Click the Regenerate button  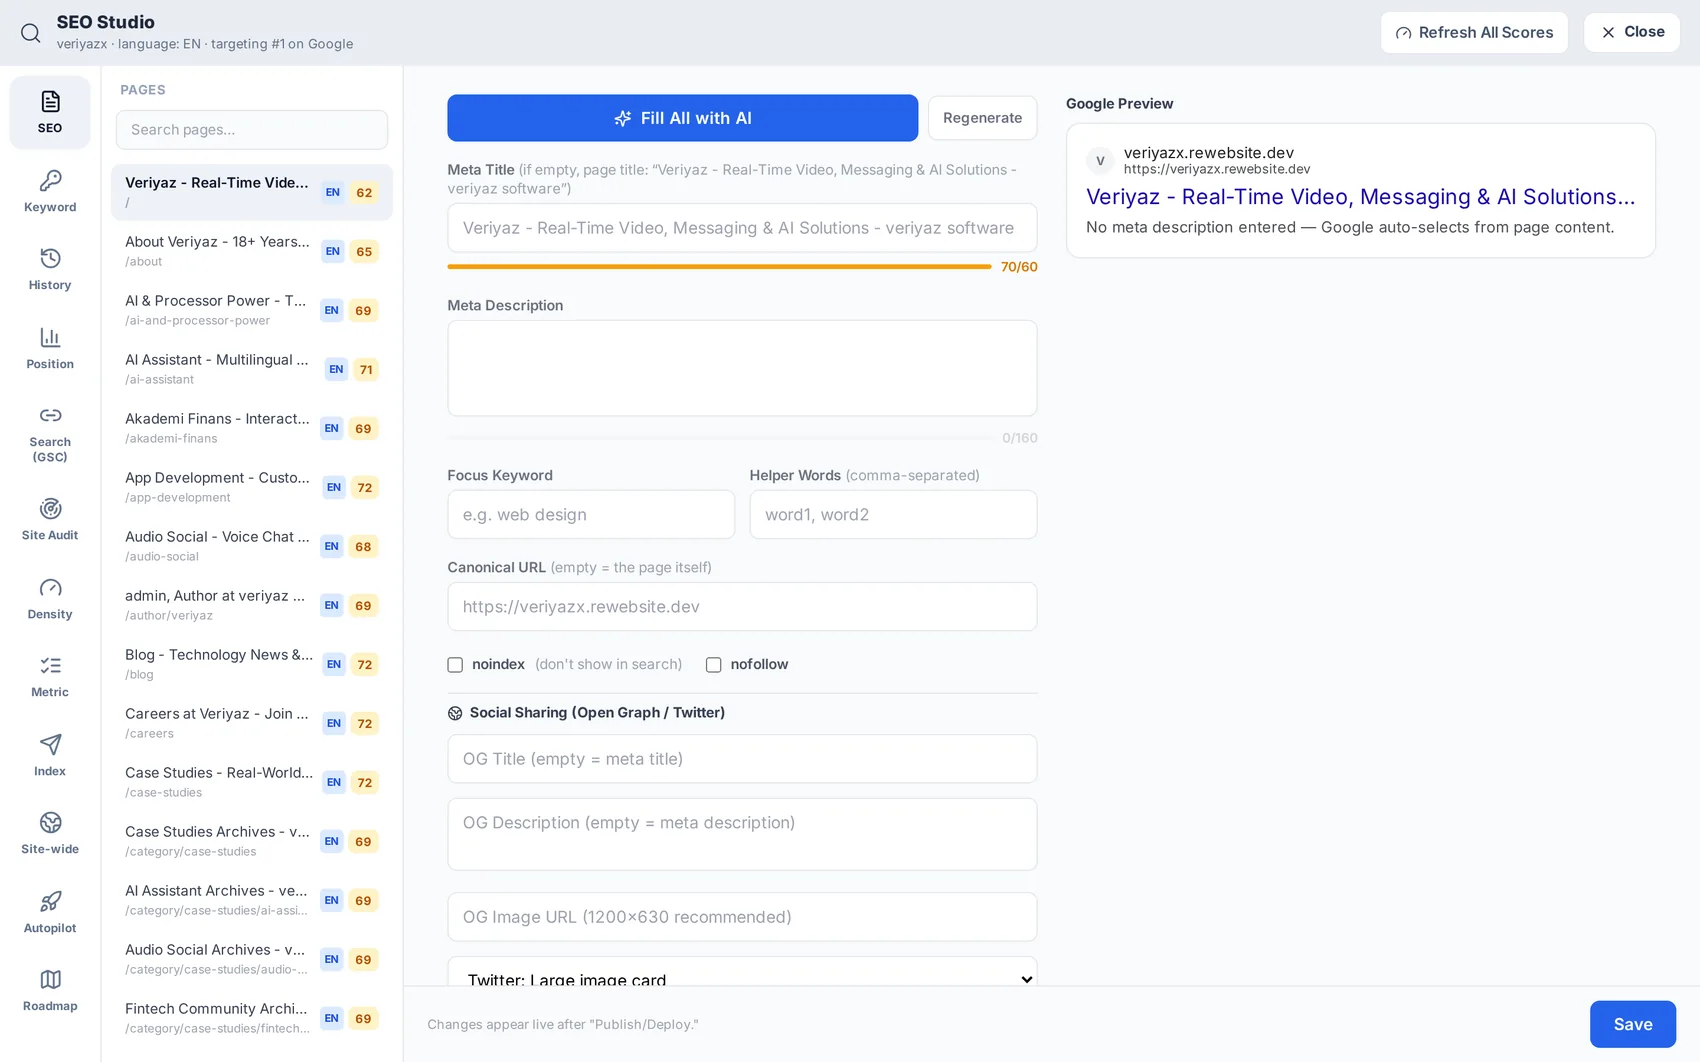[982, 118]
